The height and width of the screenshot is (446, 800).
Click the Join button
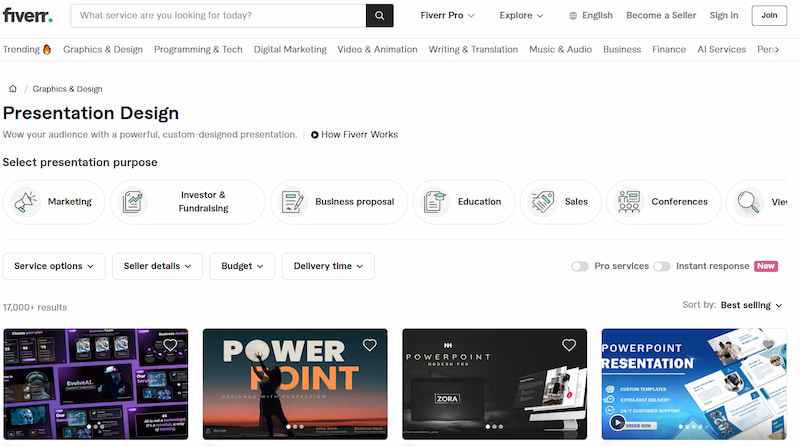769,15
